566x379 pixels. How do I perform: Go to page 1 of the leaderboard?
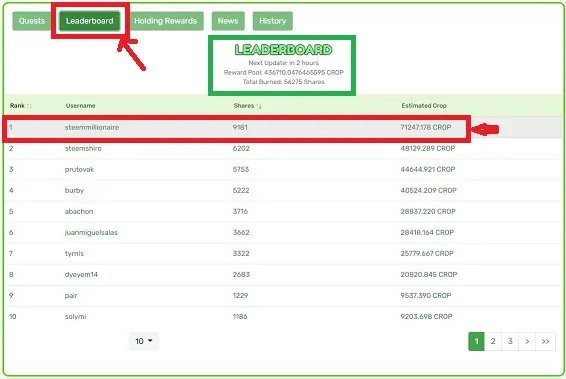tap(476, 341)
